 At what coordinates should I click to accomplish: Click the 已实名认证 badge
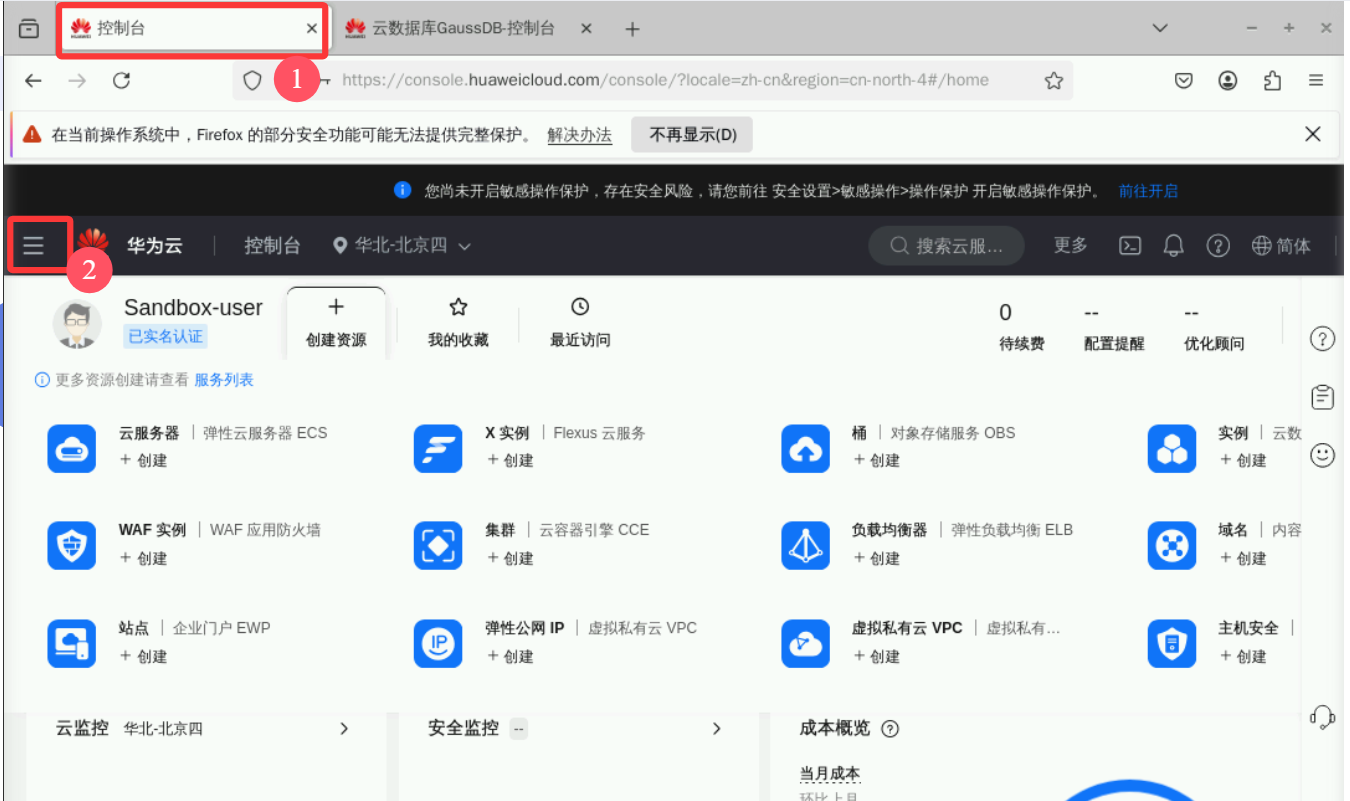165,336
